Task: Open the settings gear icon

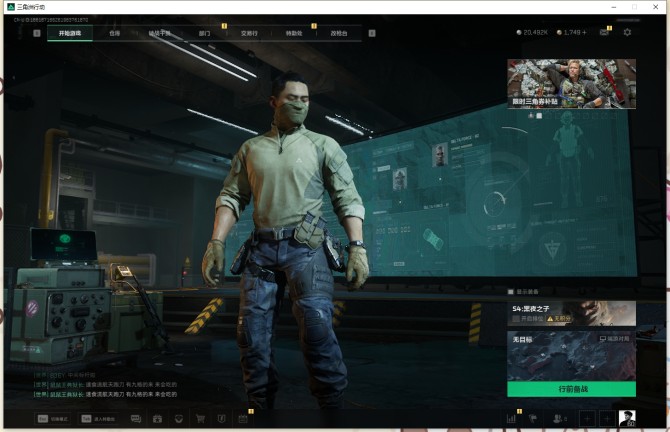Action: point(627,32)
